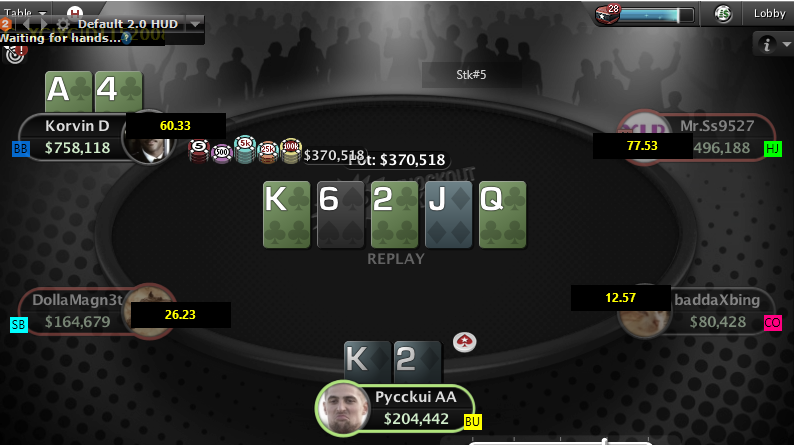Click the REPLAY label under the board
The height and width of the screenshot is (445, 794).
pos(395,259)
